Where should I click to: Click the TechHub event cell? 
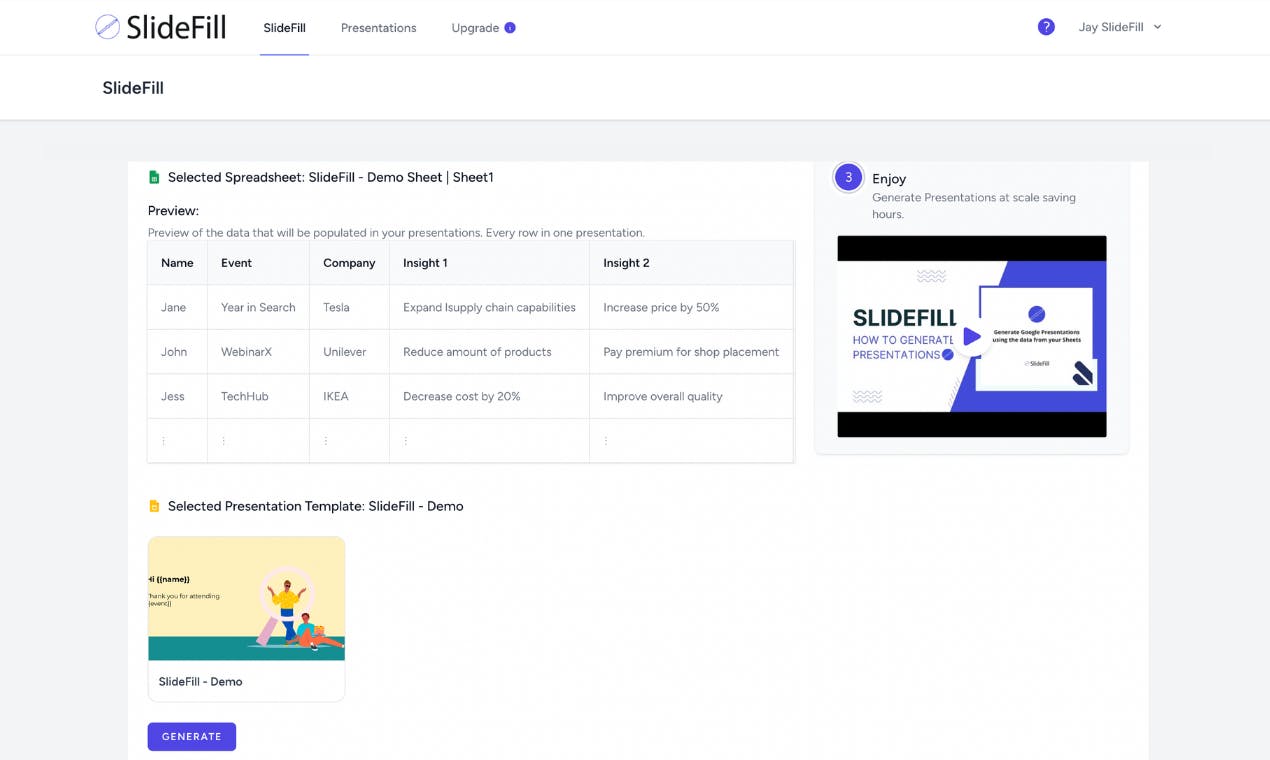tap(258, 396)
